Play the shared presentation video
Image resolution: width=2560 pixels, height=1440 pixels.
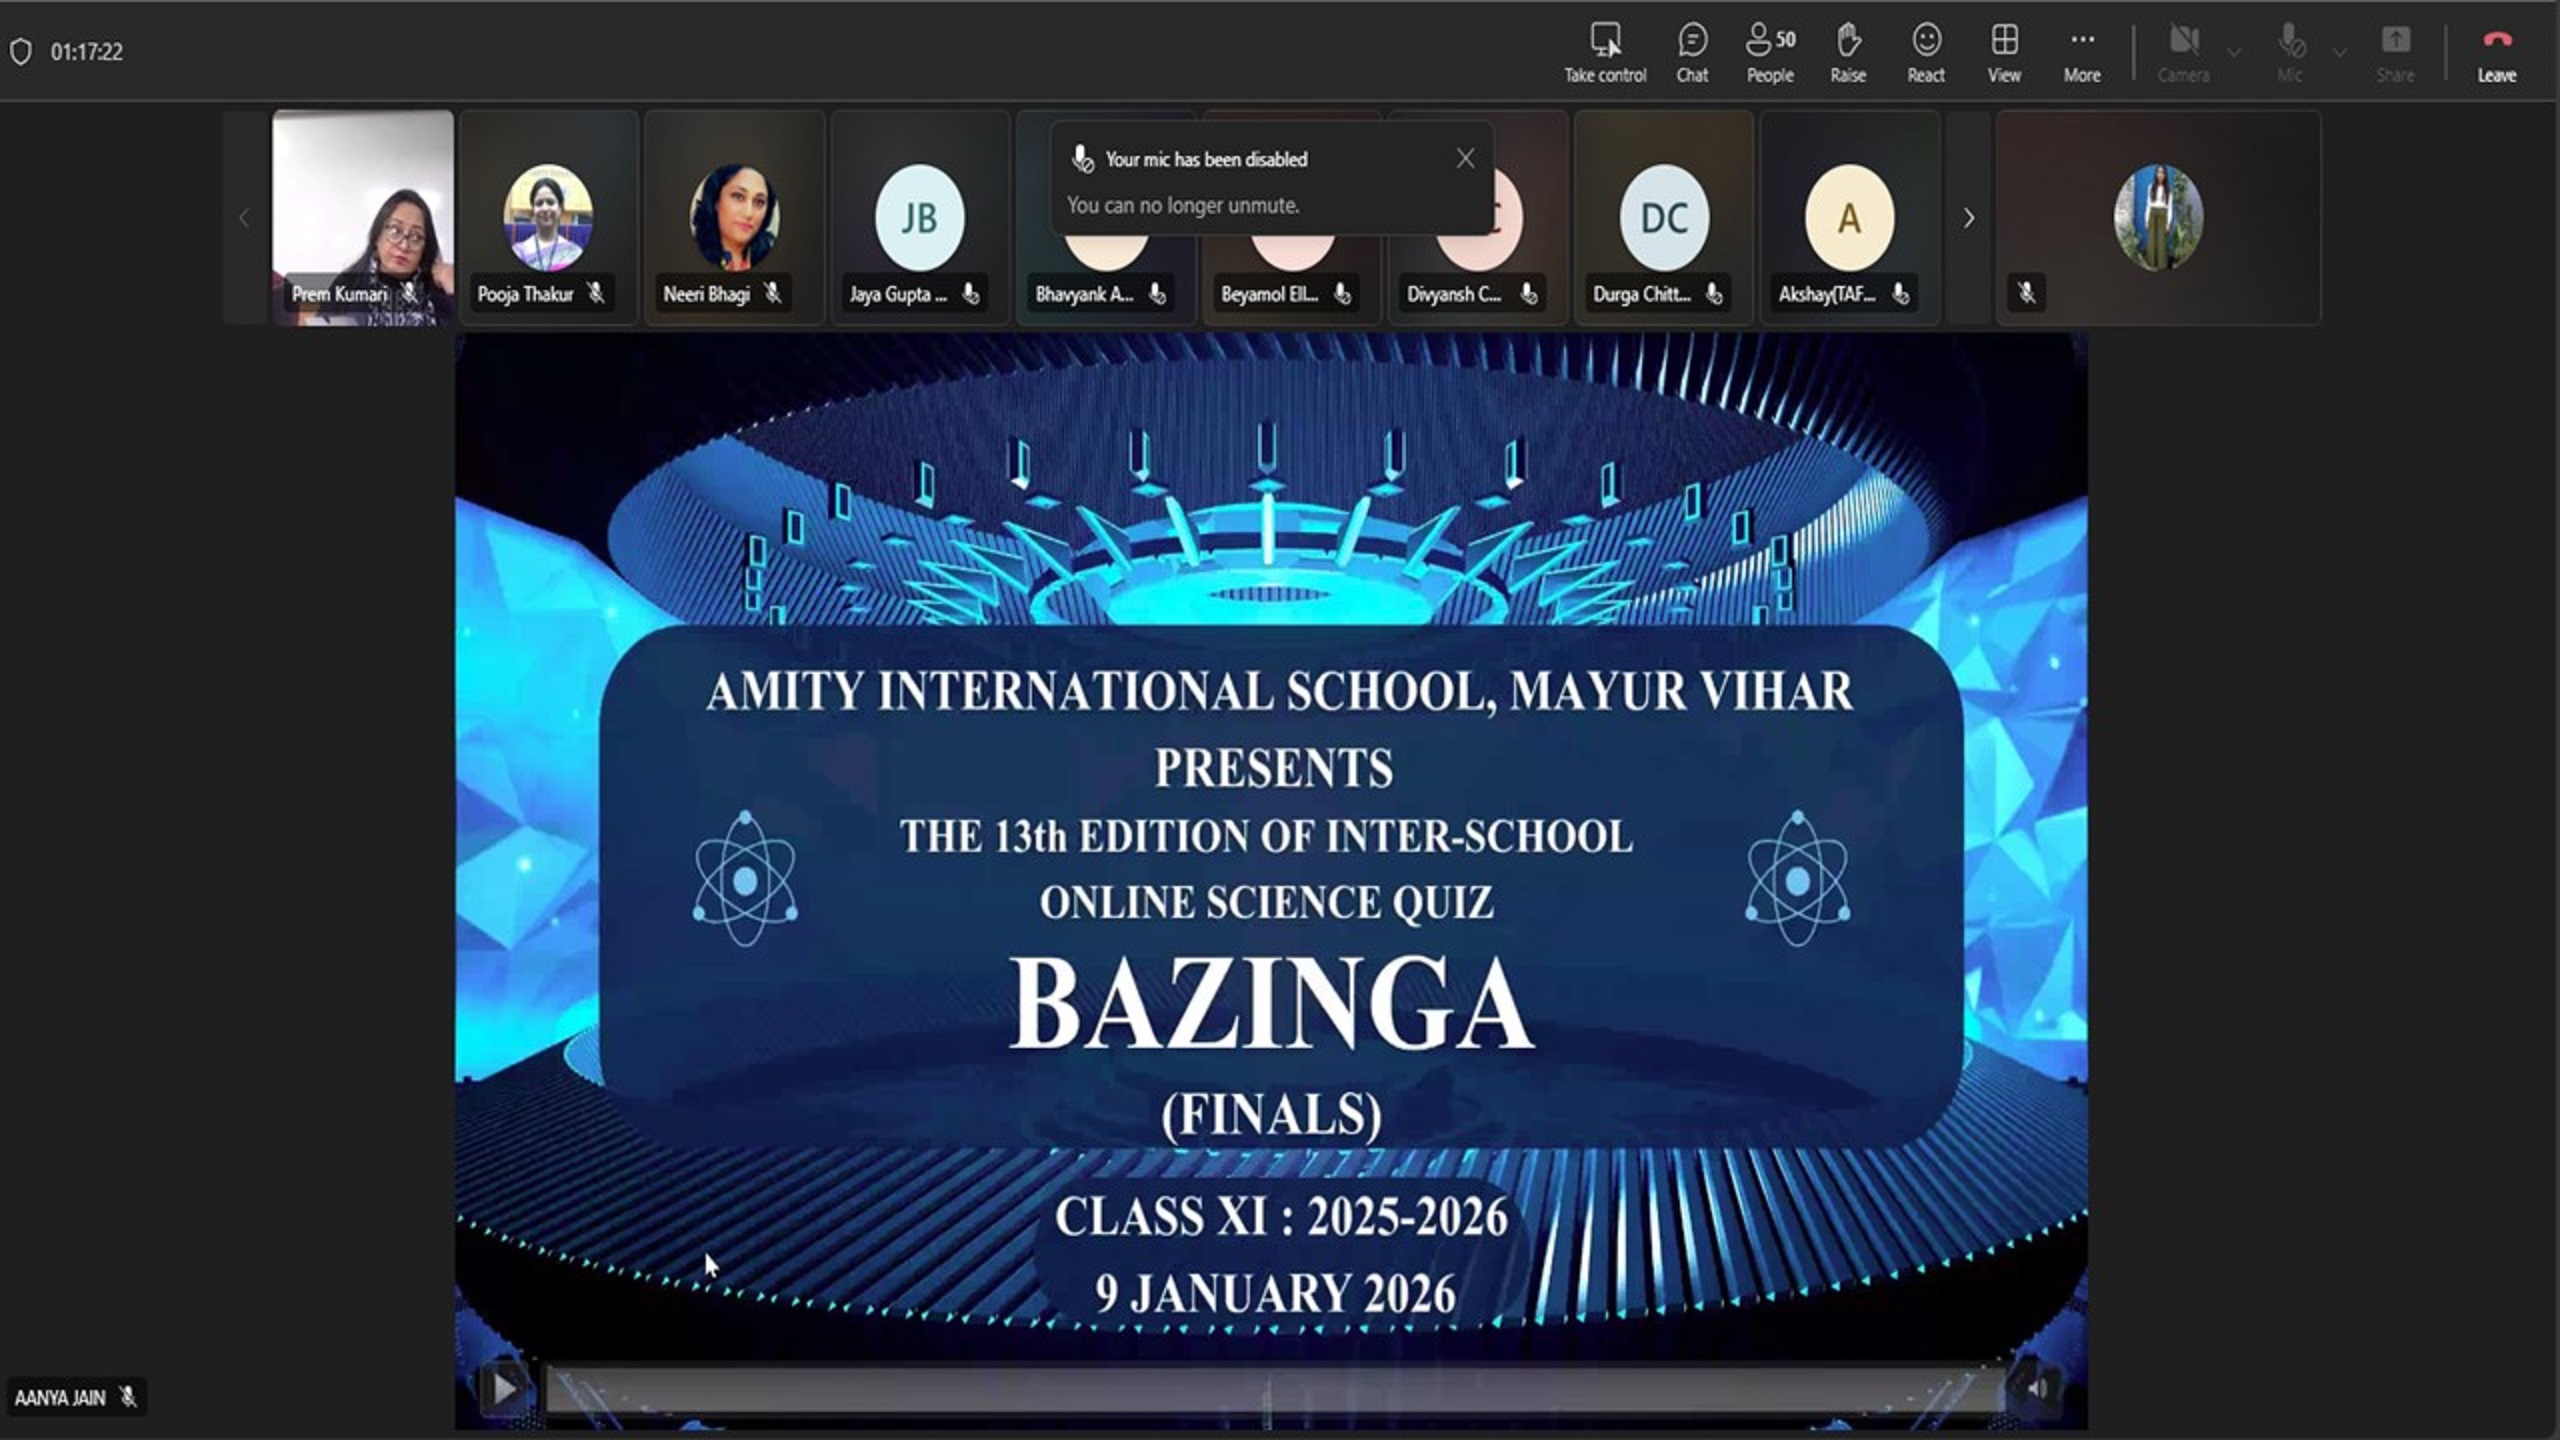(504, 1388)
